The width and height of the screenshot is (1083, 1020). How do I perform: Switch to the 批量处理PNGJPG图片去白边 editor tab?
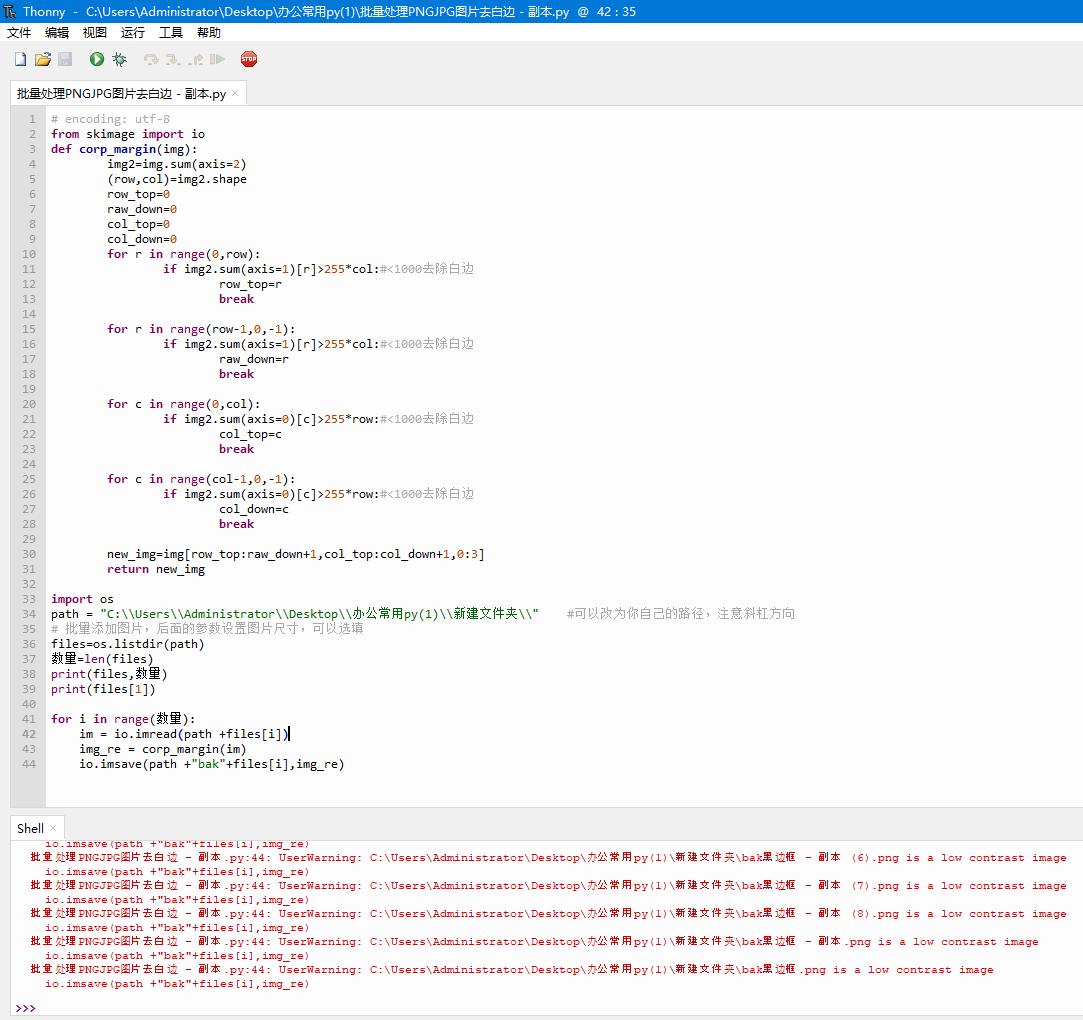(x=120, y=93)
